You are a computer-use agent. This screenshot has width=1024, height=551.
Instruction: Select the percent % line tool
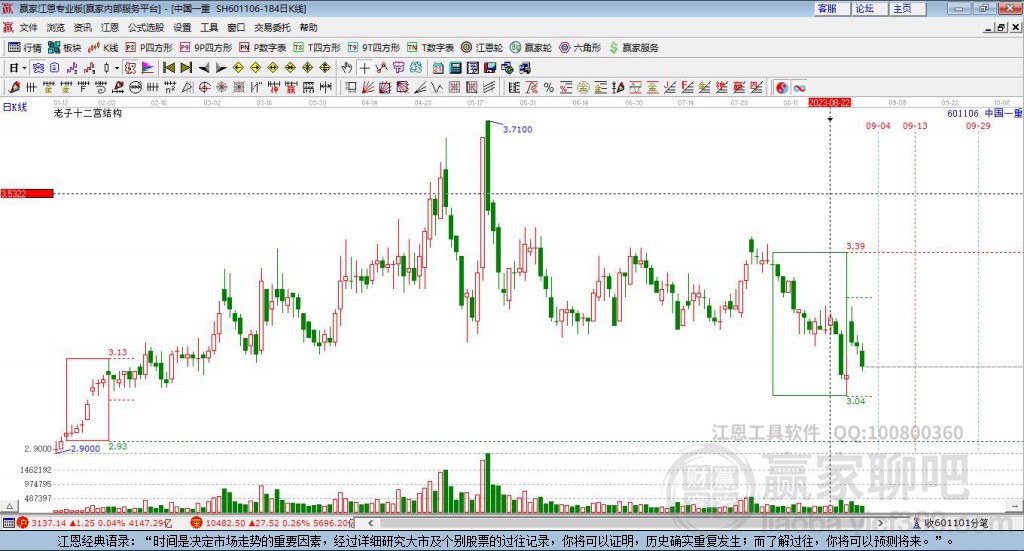click(x=549, y=87)
